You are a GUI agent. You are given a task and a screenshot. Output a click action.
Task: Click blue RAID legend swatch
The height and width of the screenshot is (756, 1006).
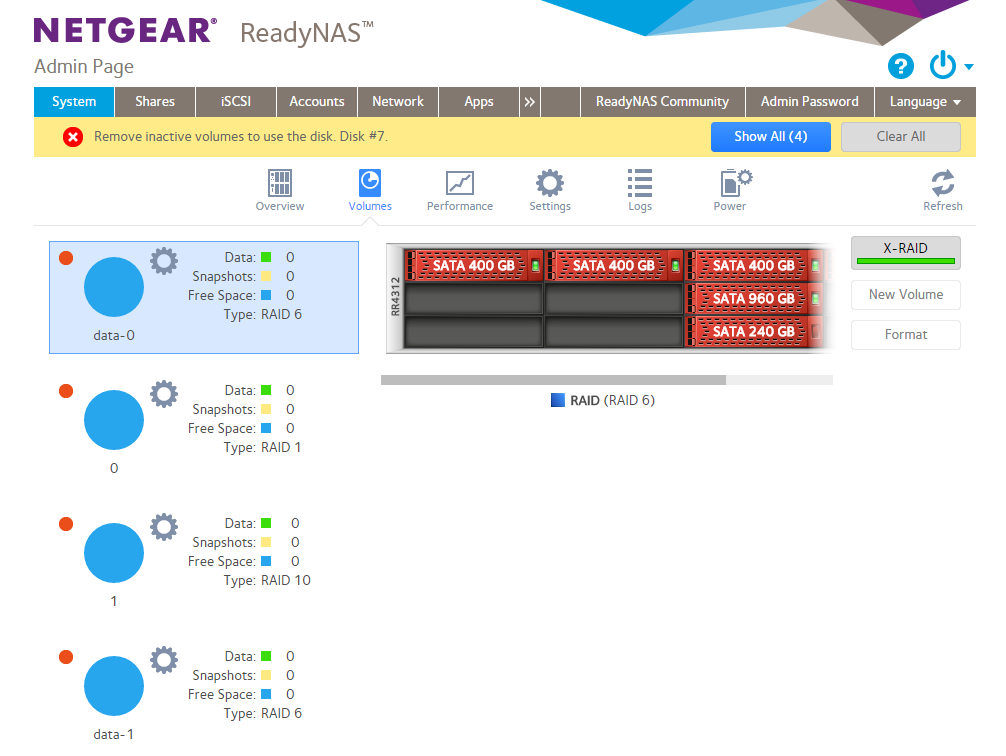pos(558,400)
